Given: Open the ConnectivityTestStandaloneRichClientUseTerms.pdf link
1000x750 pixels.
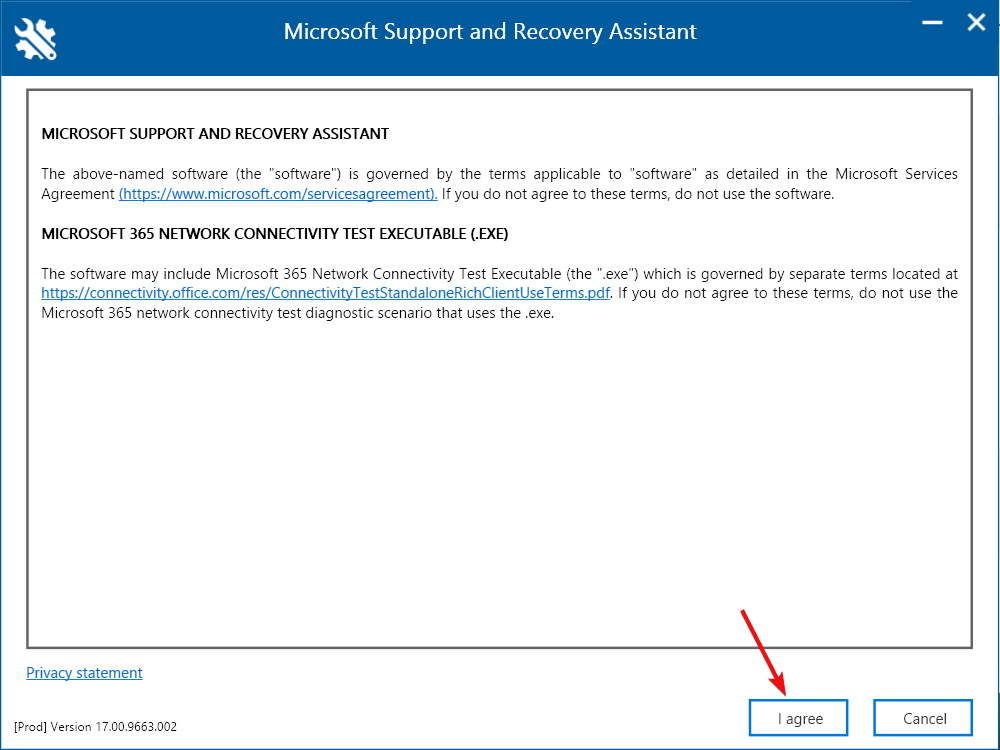Looking at the screenshot, I should tap(325, 293).
